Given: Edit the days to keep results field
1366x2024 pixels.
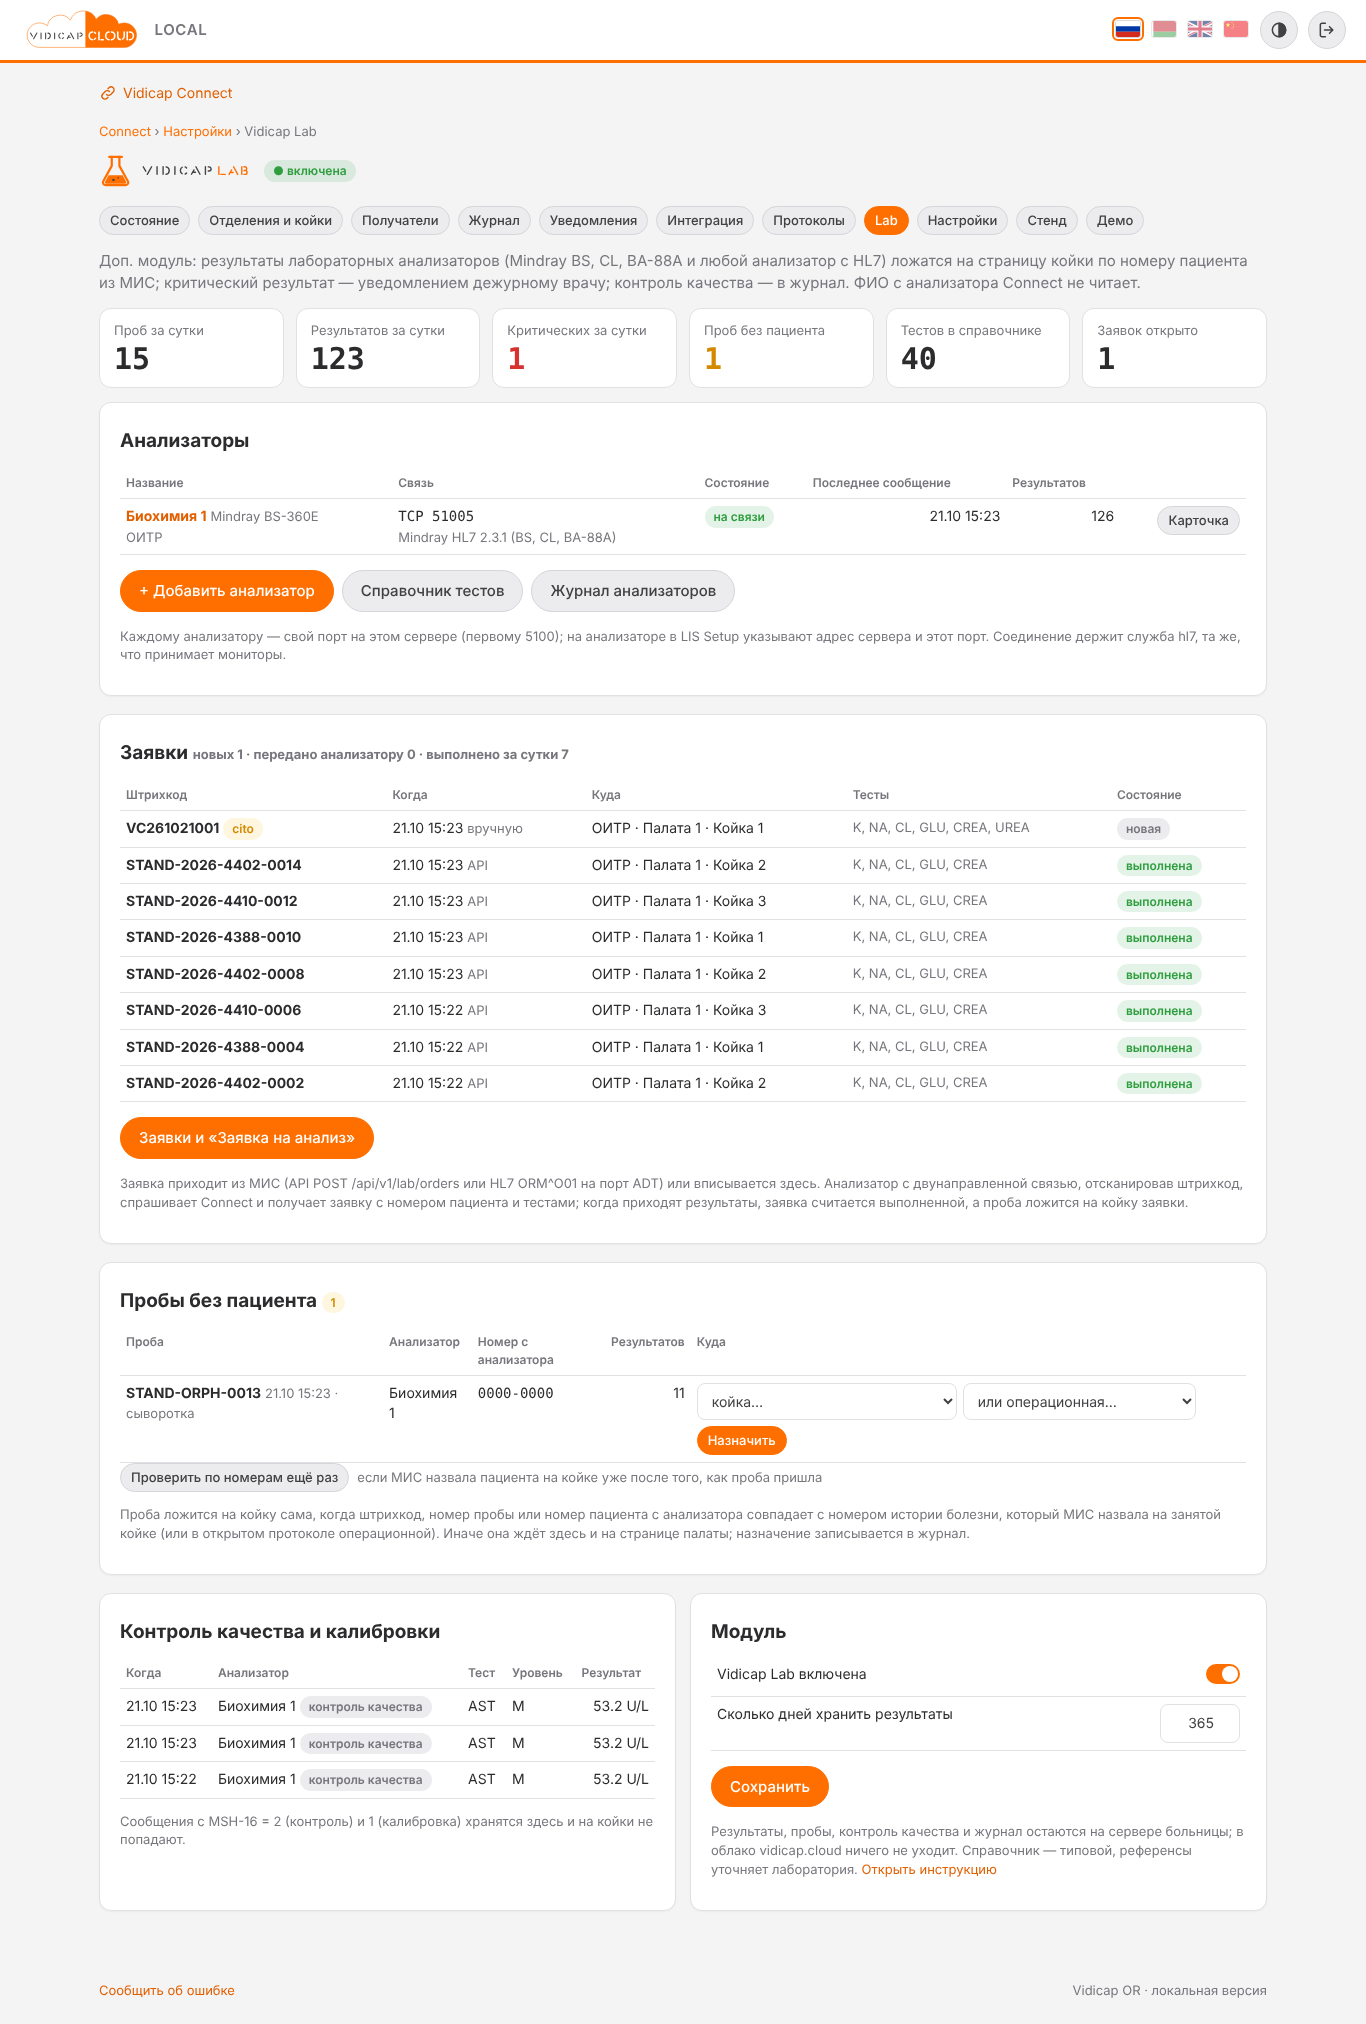Looking at the screenshot, I should (x=1200, y=1723).
